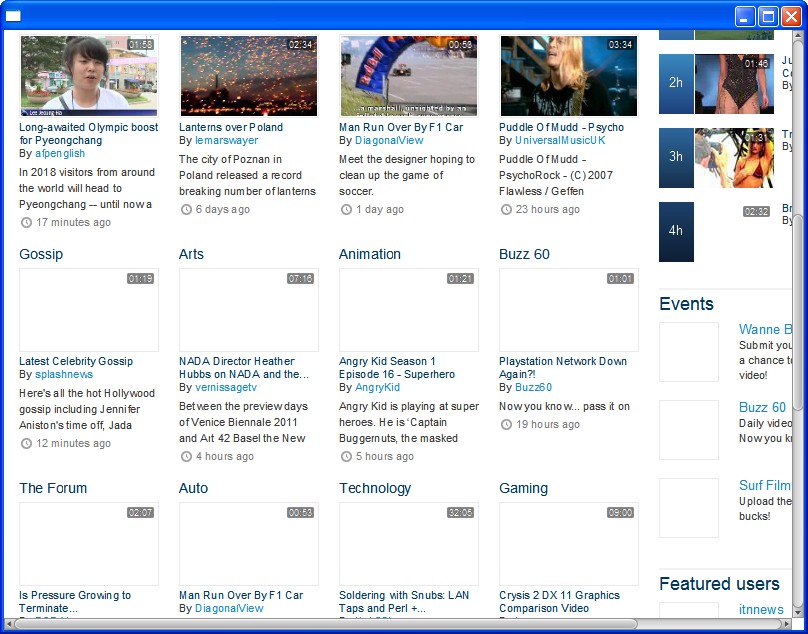Image resolution: width=808 pixels, height=634 pixels.
Task: Visit the afpenglish user profile
Action: point(60,154)
